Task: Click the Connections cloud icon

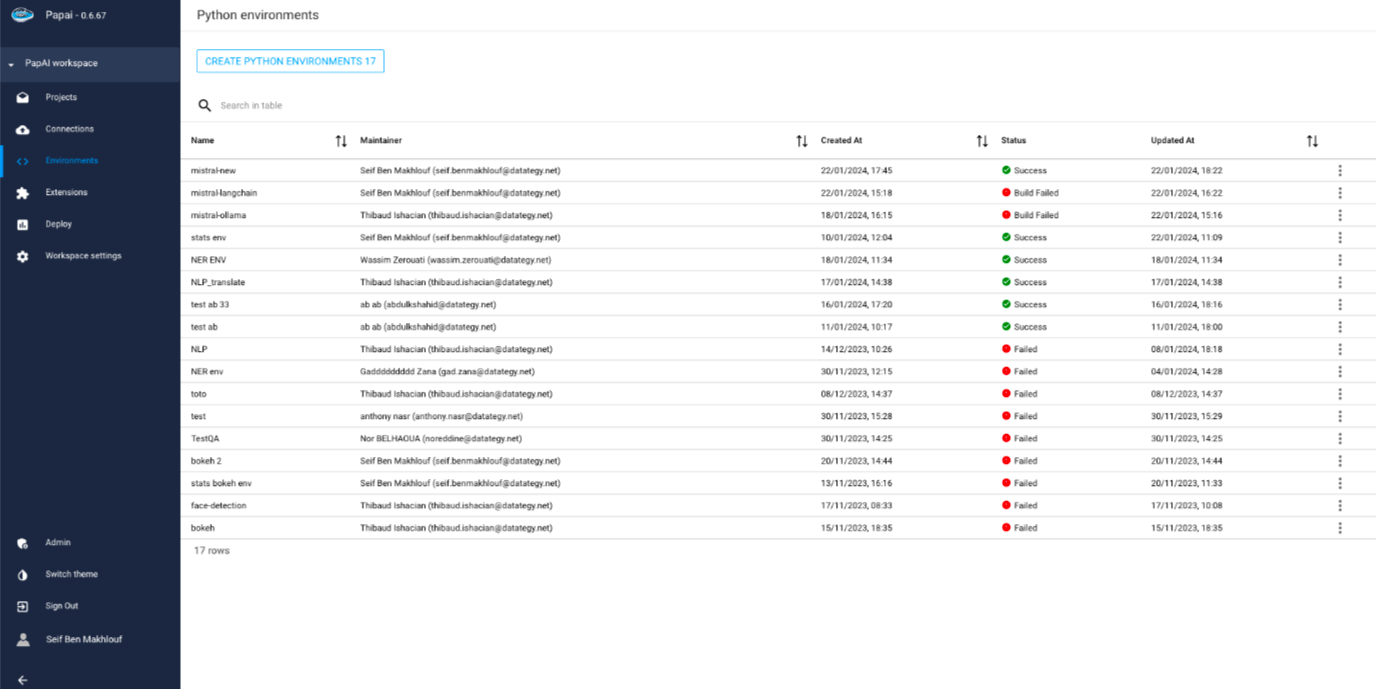Action: point(23,130)
